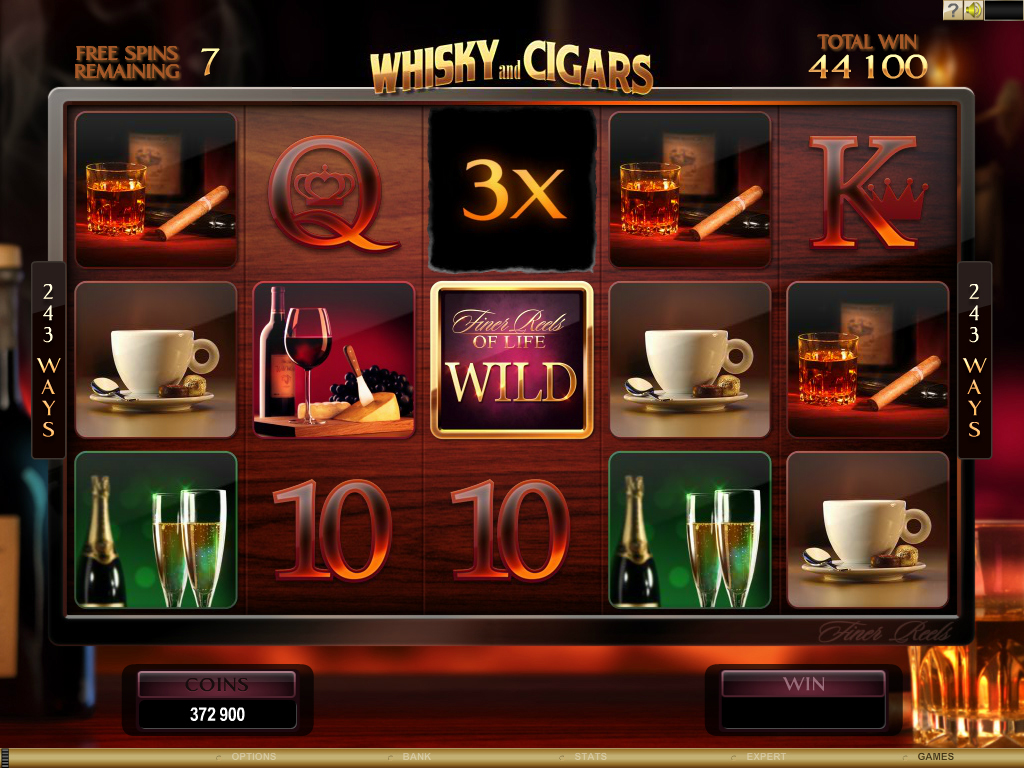Screen dimensions: 1024x768
Task: Open the STATS menu
Action: pos(590,756)
